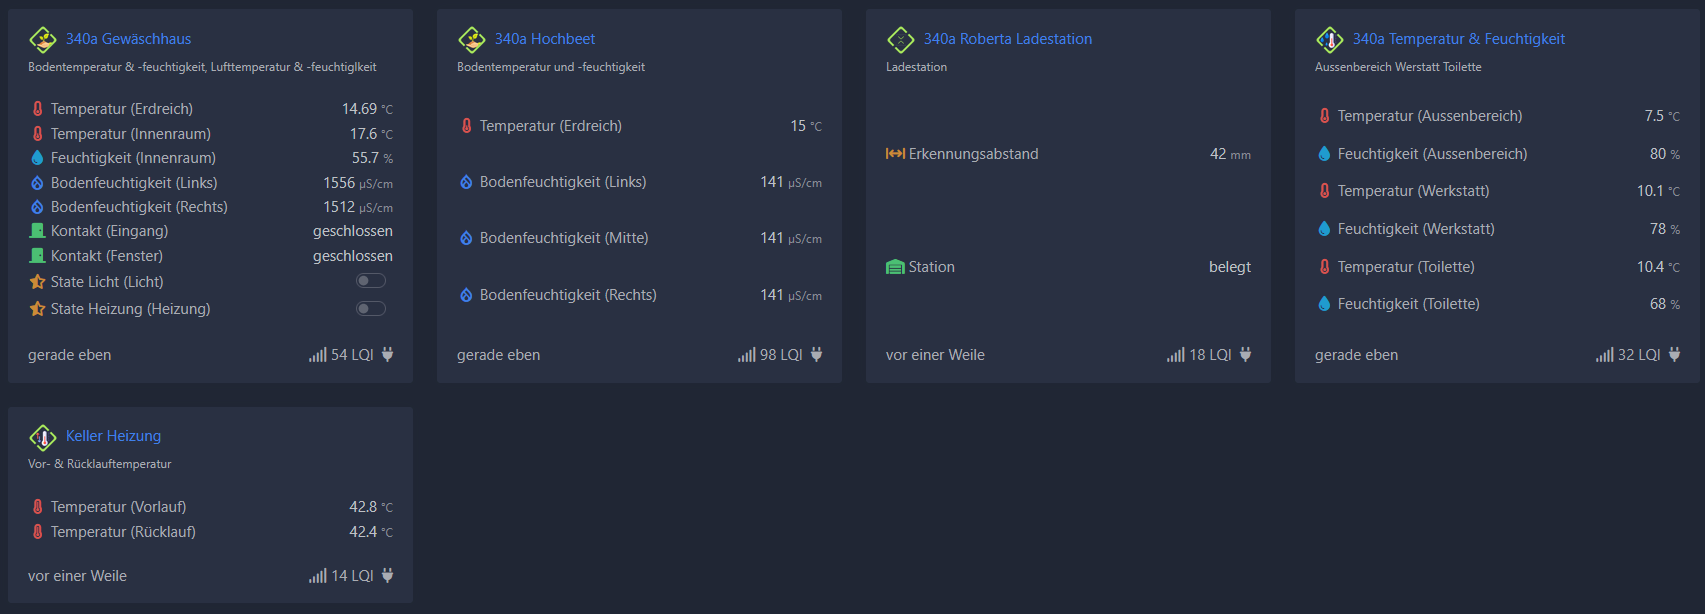Toggle the State Licht (Licht) switch
The image size is (1705, 614).
point(371,281)
